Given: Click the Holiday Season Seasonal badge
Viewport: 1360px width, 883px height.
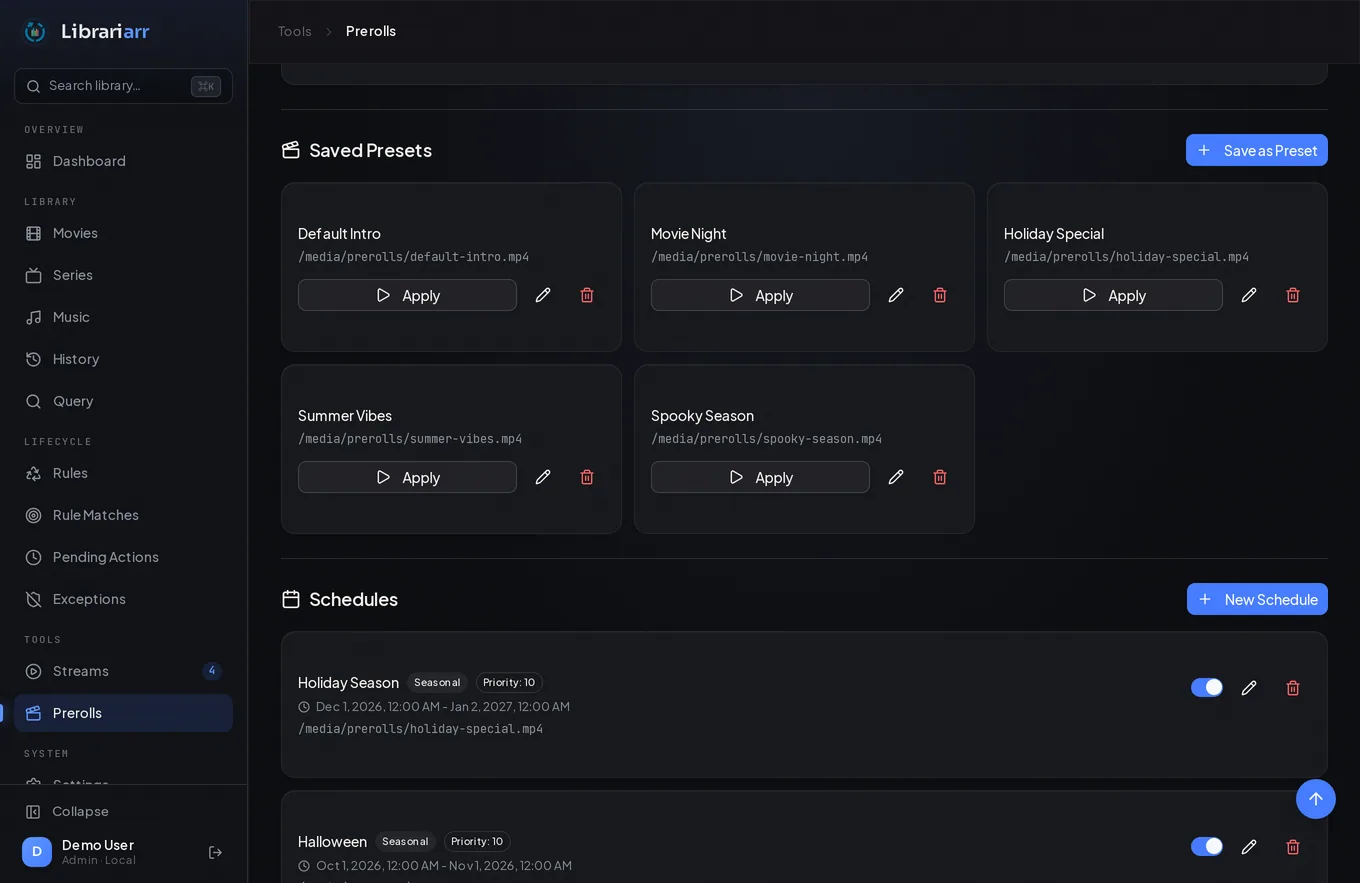Looking at the screenshot, I should point(437,683).
